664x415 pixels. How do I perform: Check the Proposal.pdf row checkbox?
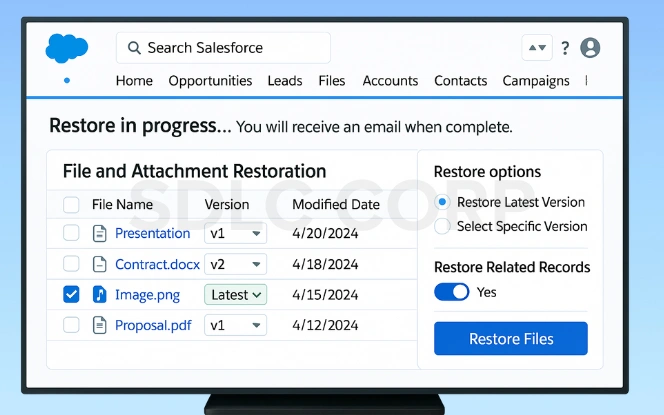pos(71,325)
